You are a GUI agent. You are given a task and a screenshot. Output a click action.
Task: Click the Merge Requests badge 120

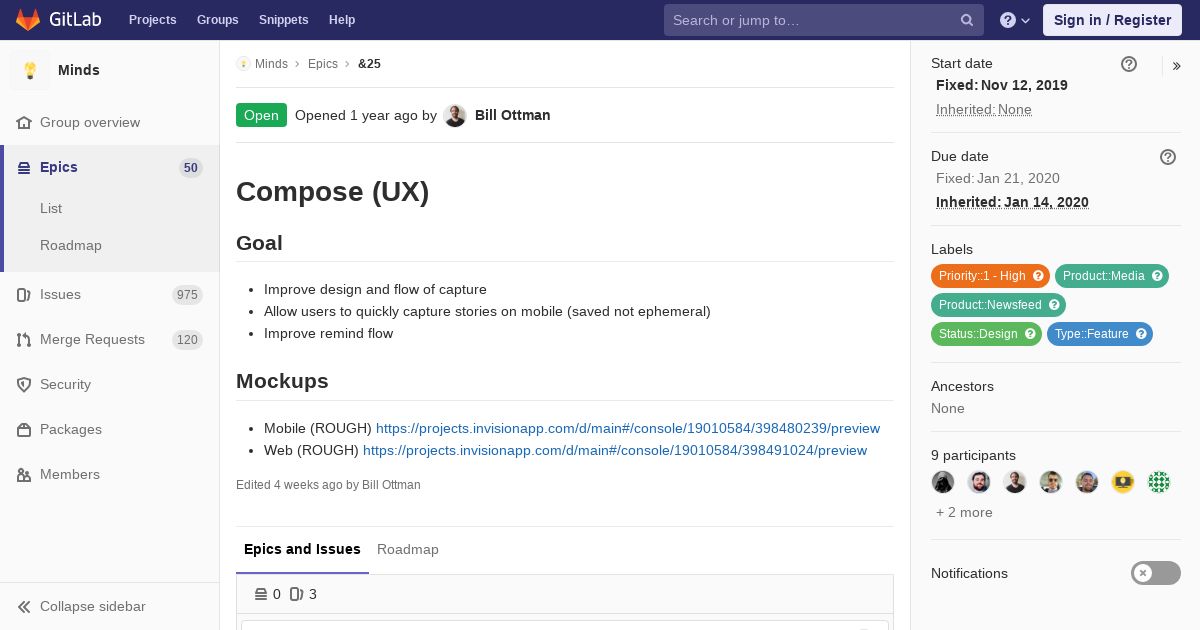[x=187, y=340]
